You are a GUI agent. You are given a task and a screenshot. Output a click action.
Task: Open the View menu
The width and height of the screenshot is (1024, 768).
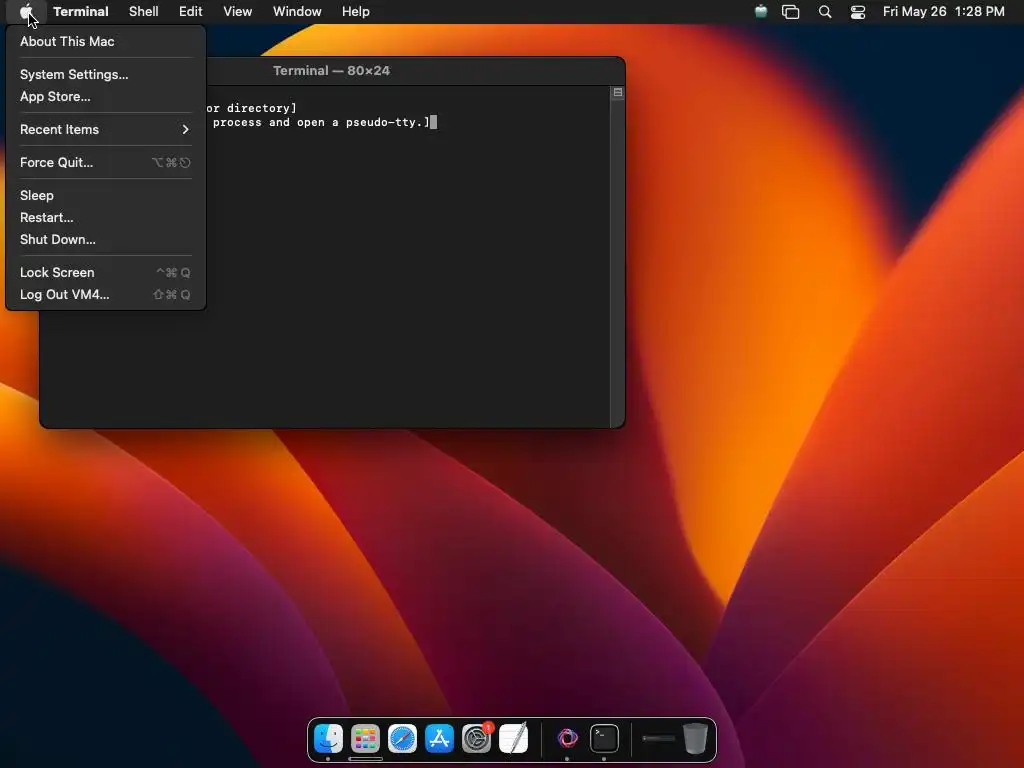pyautogui.click(x=238, y=12)
